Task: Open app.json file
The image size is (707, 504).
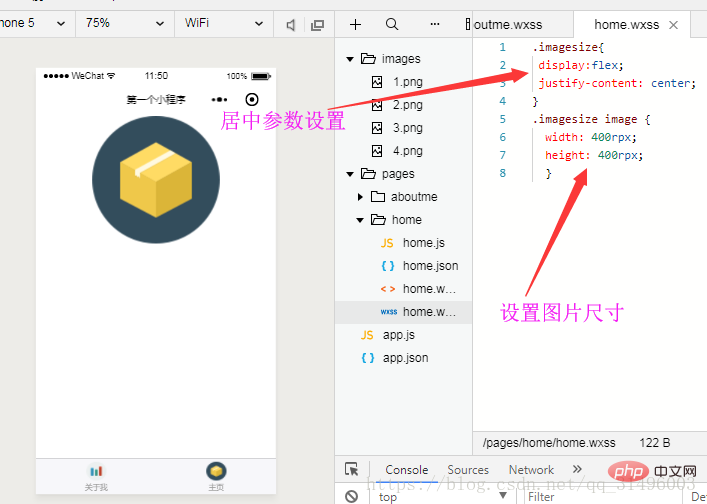Action: (405, 358)
